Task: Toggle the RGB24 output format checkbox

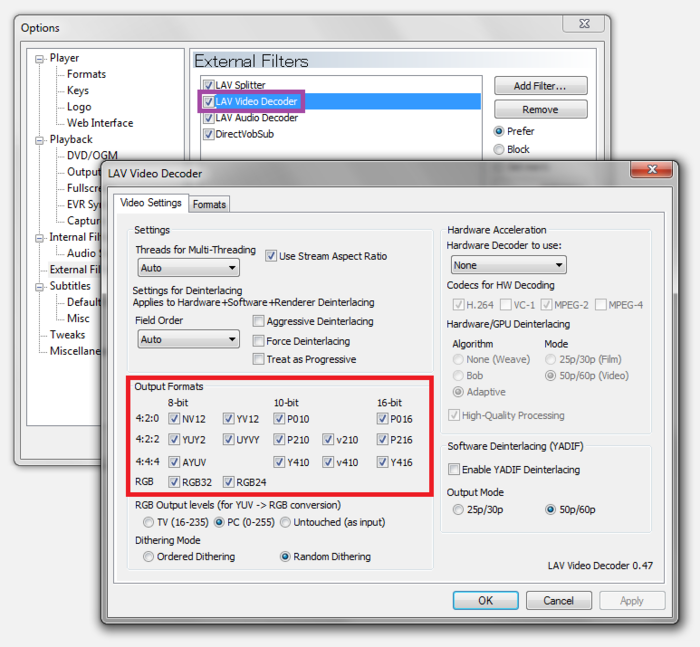Action: coord(229,482)
